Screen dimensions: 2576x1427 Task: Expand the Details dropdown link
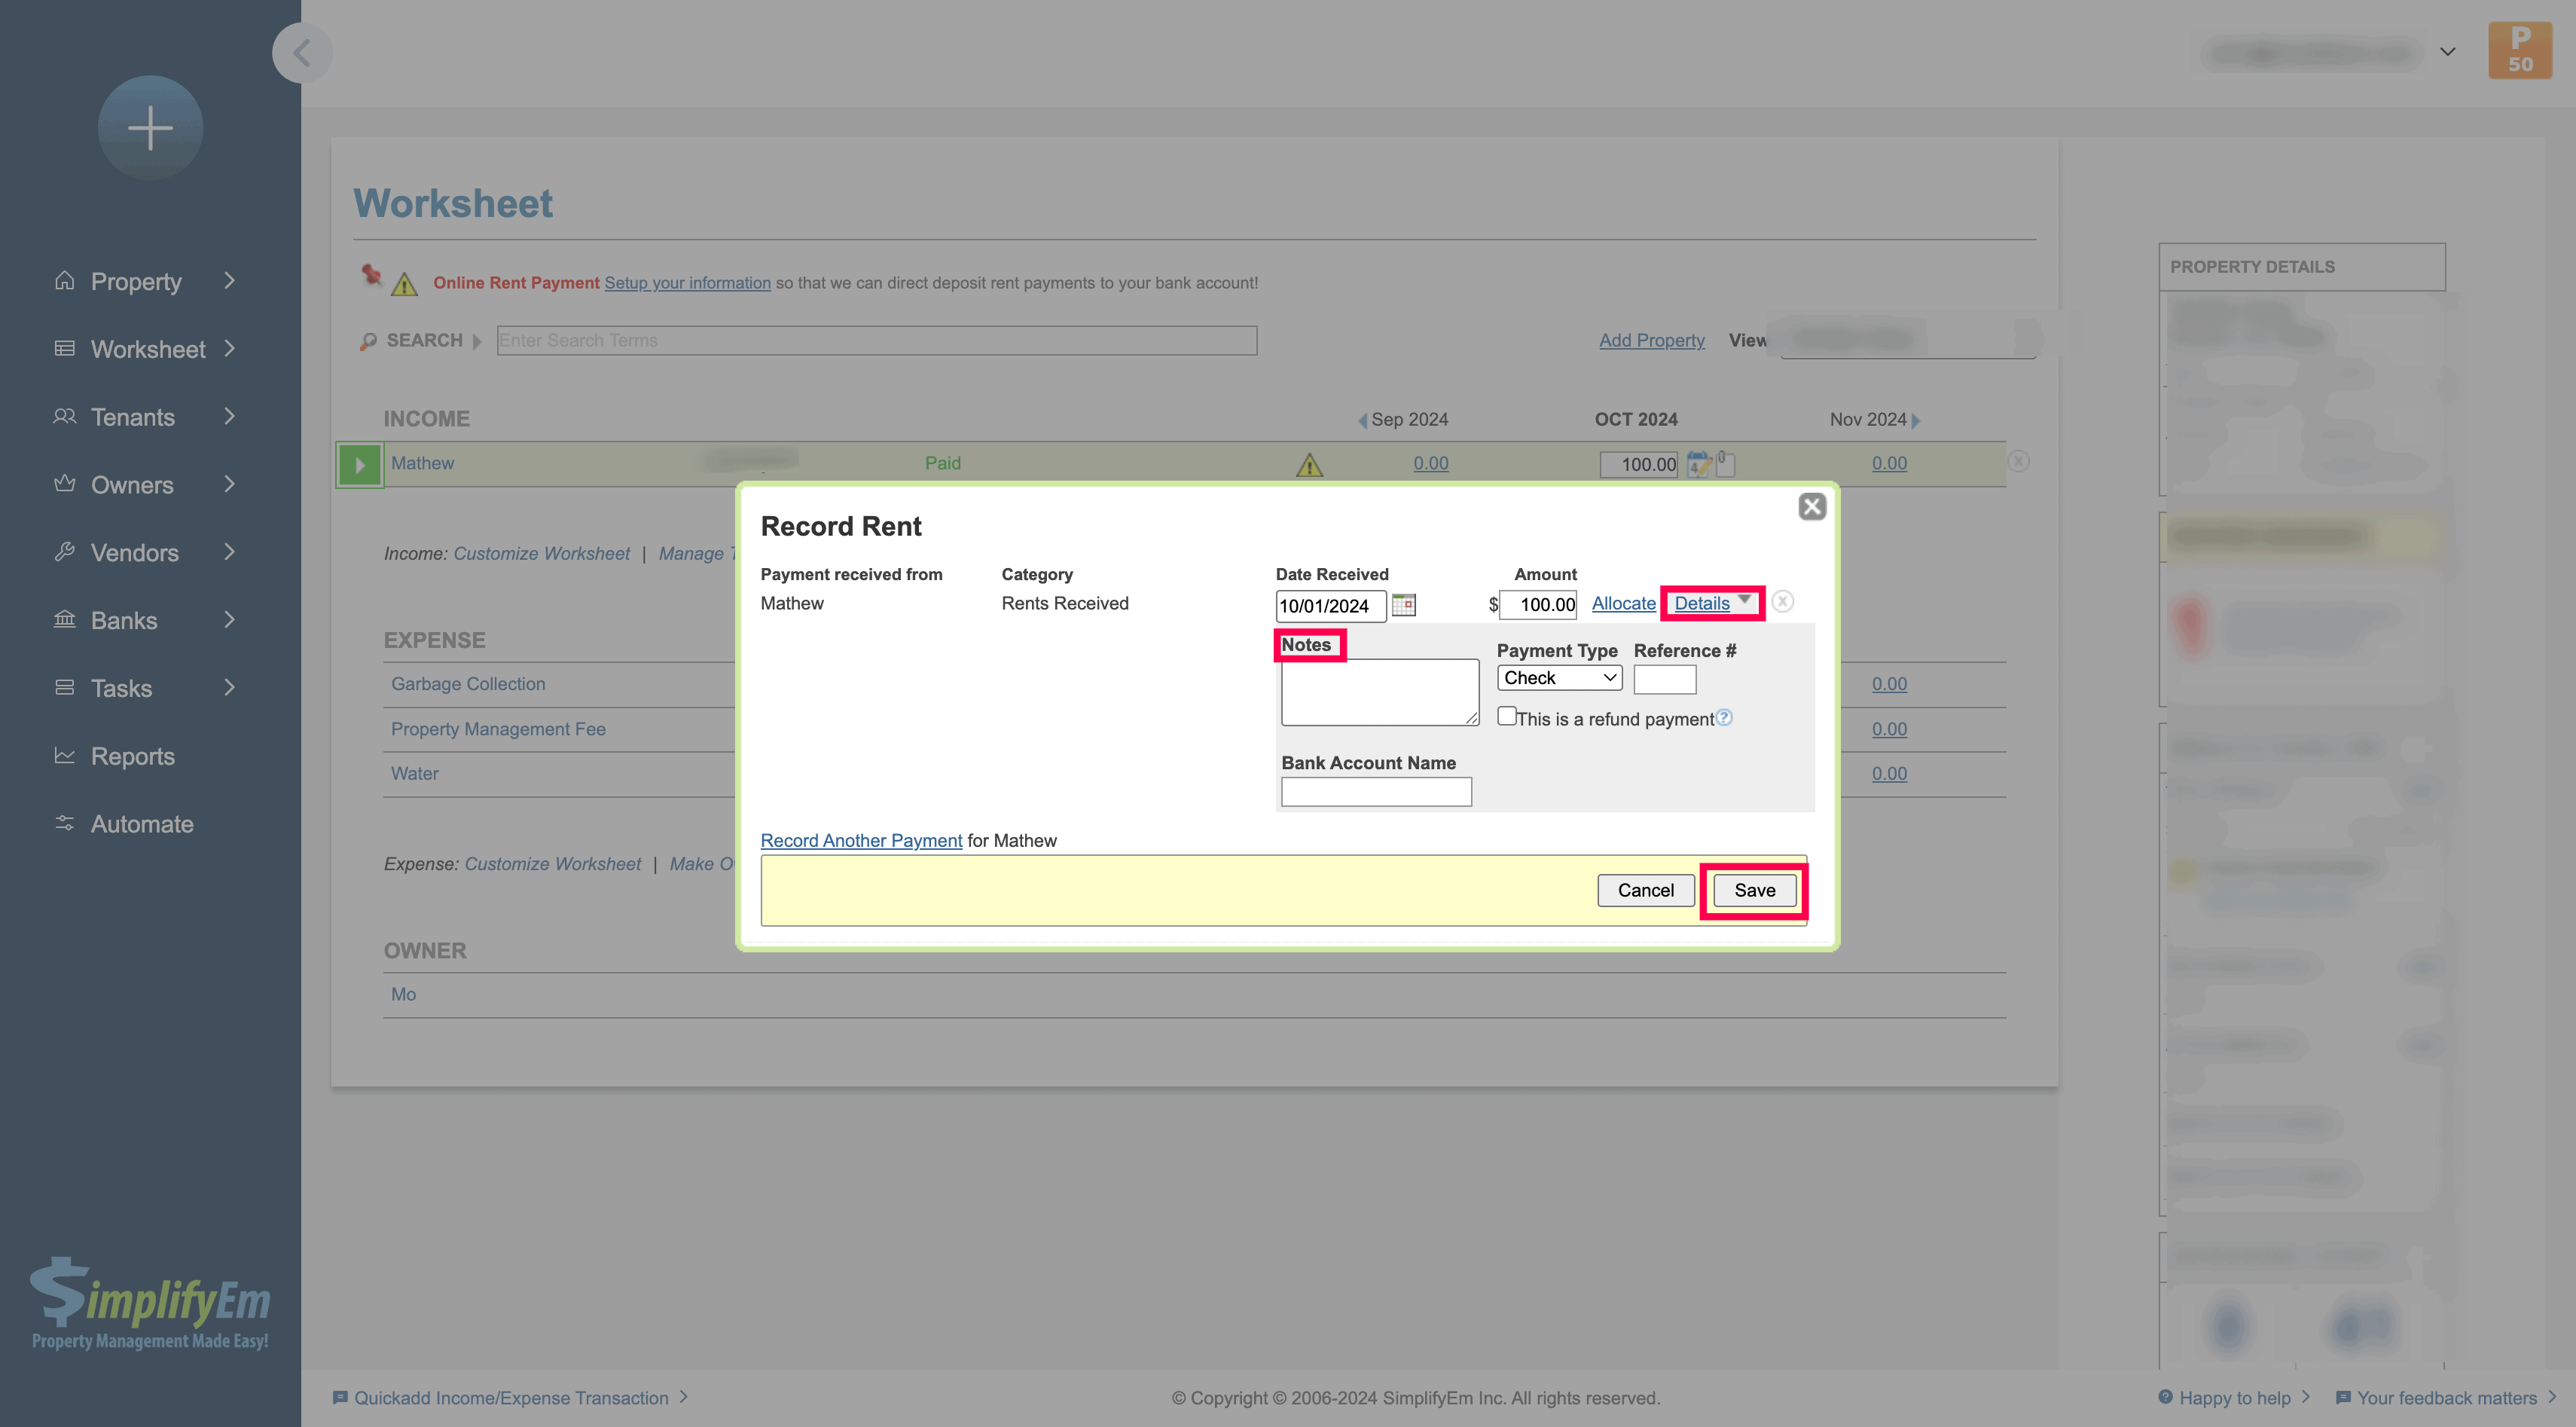tap(1711, 603)
